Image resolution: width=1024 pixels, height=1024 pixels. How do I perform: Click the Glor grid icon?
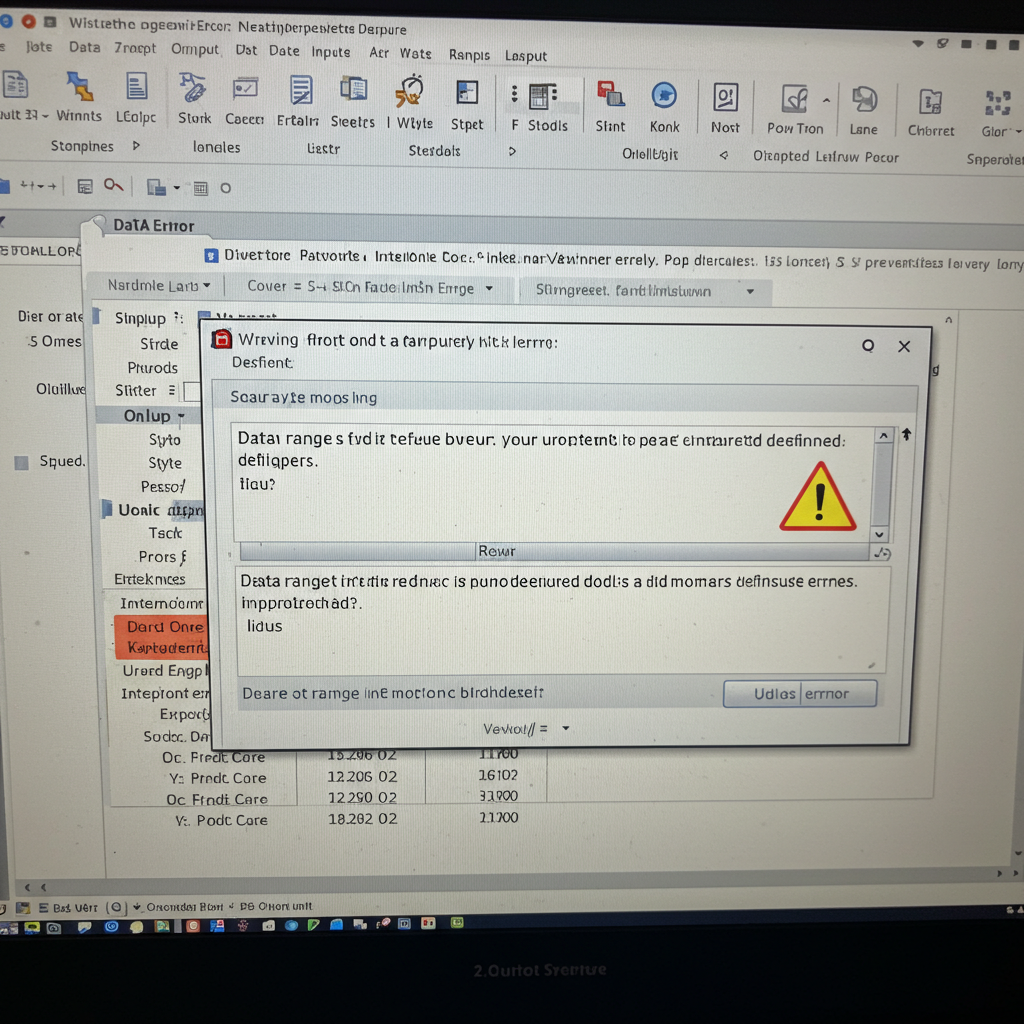(x=997, y=103)
